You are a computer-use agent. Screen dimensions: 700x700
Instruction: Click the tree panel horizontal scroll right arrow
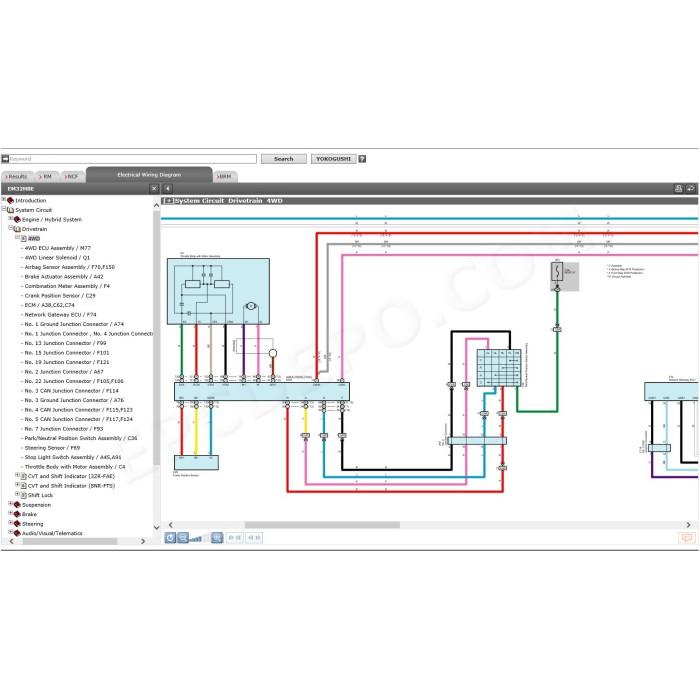tap(143, 542)
